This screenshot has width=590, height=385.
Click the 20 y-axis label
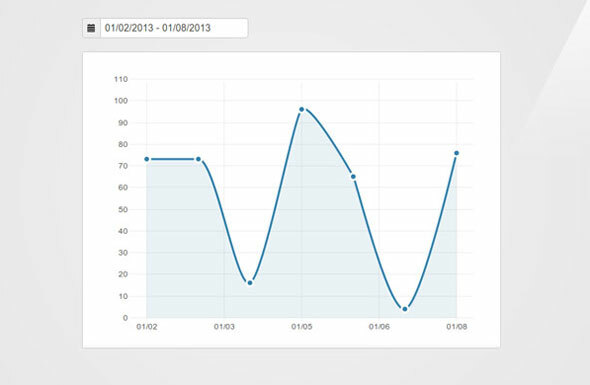pyautogui.click(x=123, y=274)
